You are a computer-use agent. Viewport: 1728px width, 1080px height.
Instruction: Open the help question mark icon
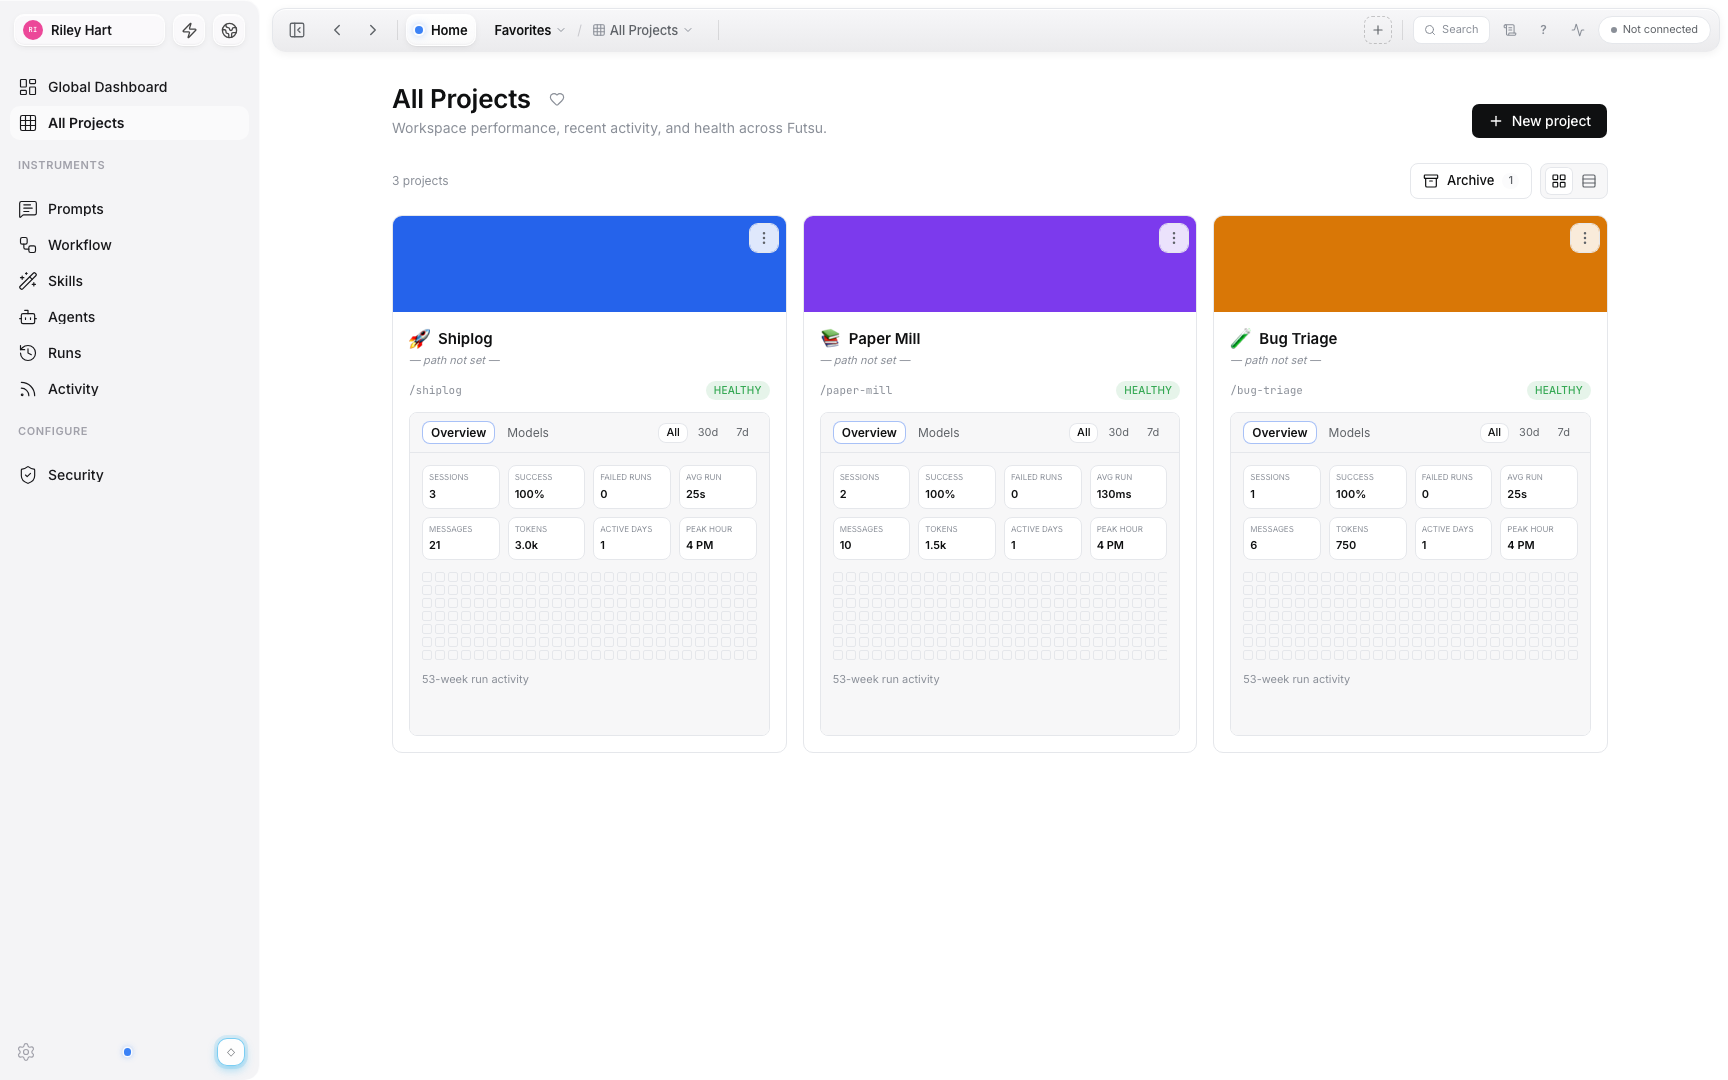pos(1543,30)
